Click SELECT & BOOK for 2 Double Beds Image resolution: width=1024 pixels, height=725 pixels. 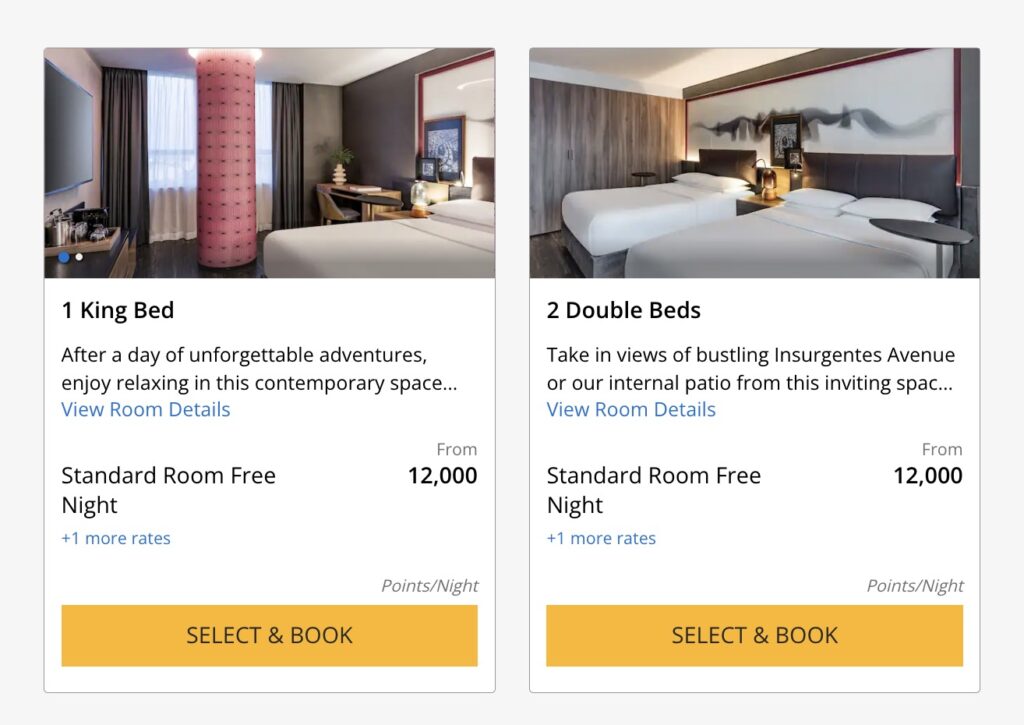[x=754, y=635]
